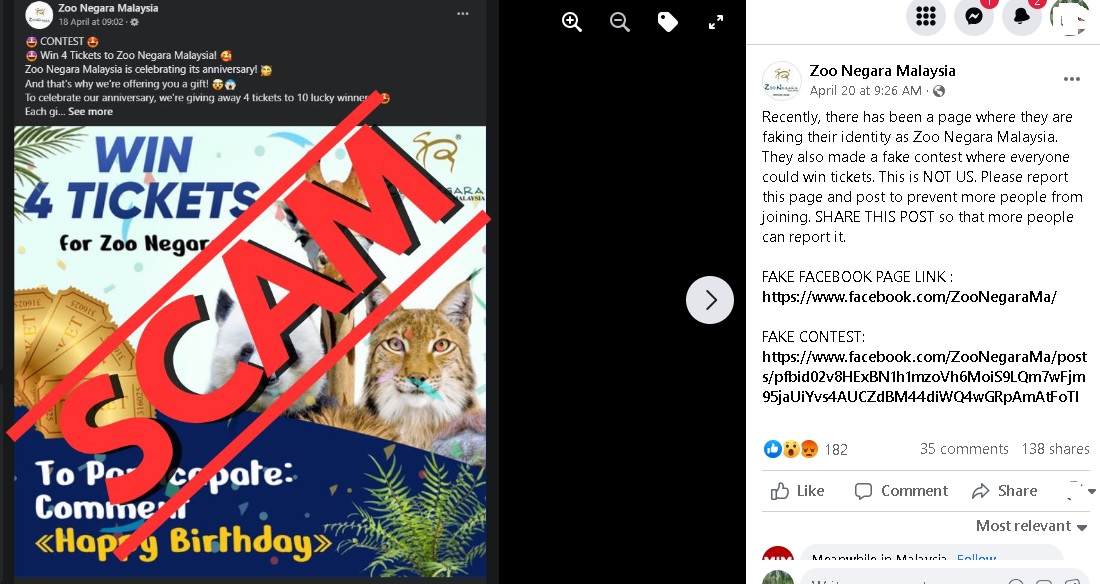Click the Share button
Image resolution: width=1100 pixels, height=584 pixels.
pyautogui.click(x=1005, y=491)
